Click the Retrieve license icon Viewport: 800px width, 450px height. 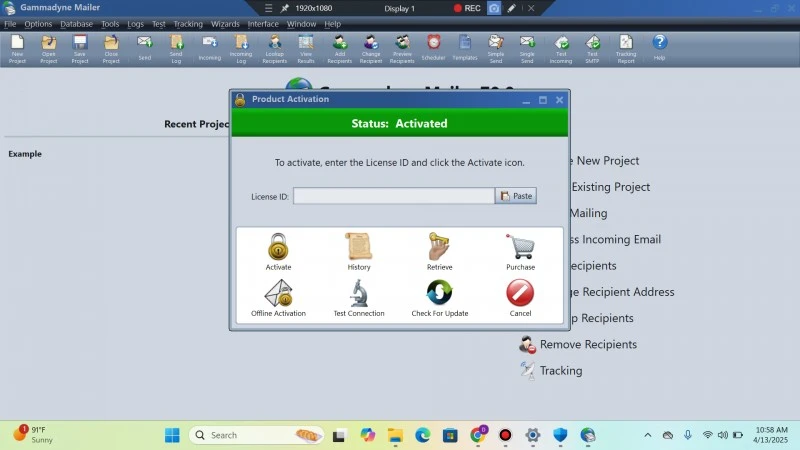439,247
